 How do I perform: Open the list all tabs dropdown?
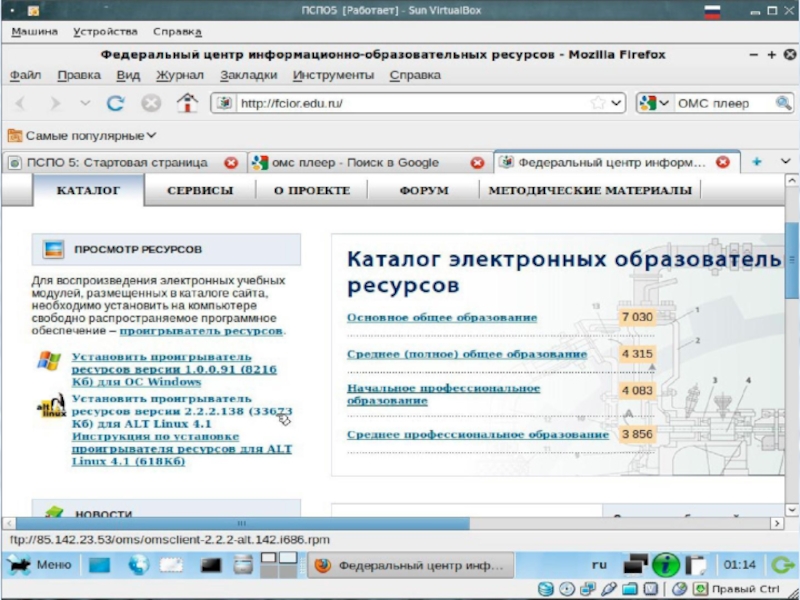click(x=786, y=161)
